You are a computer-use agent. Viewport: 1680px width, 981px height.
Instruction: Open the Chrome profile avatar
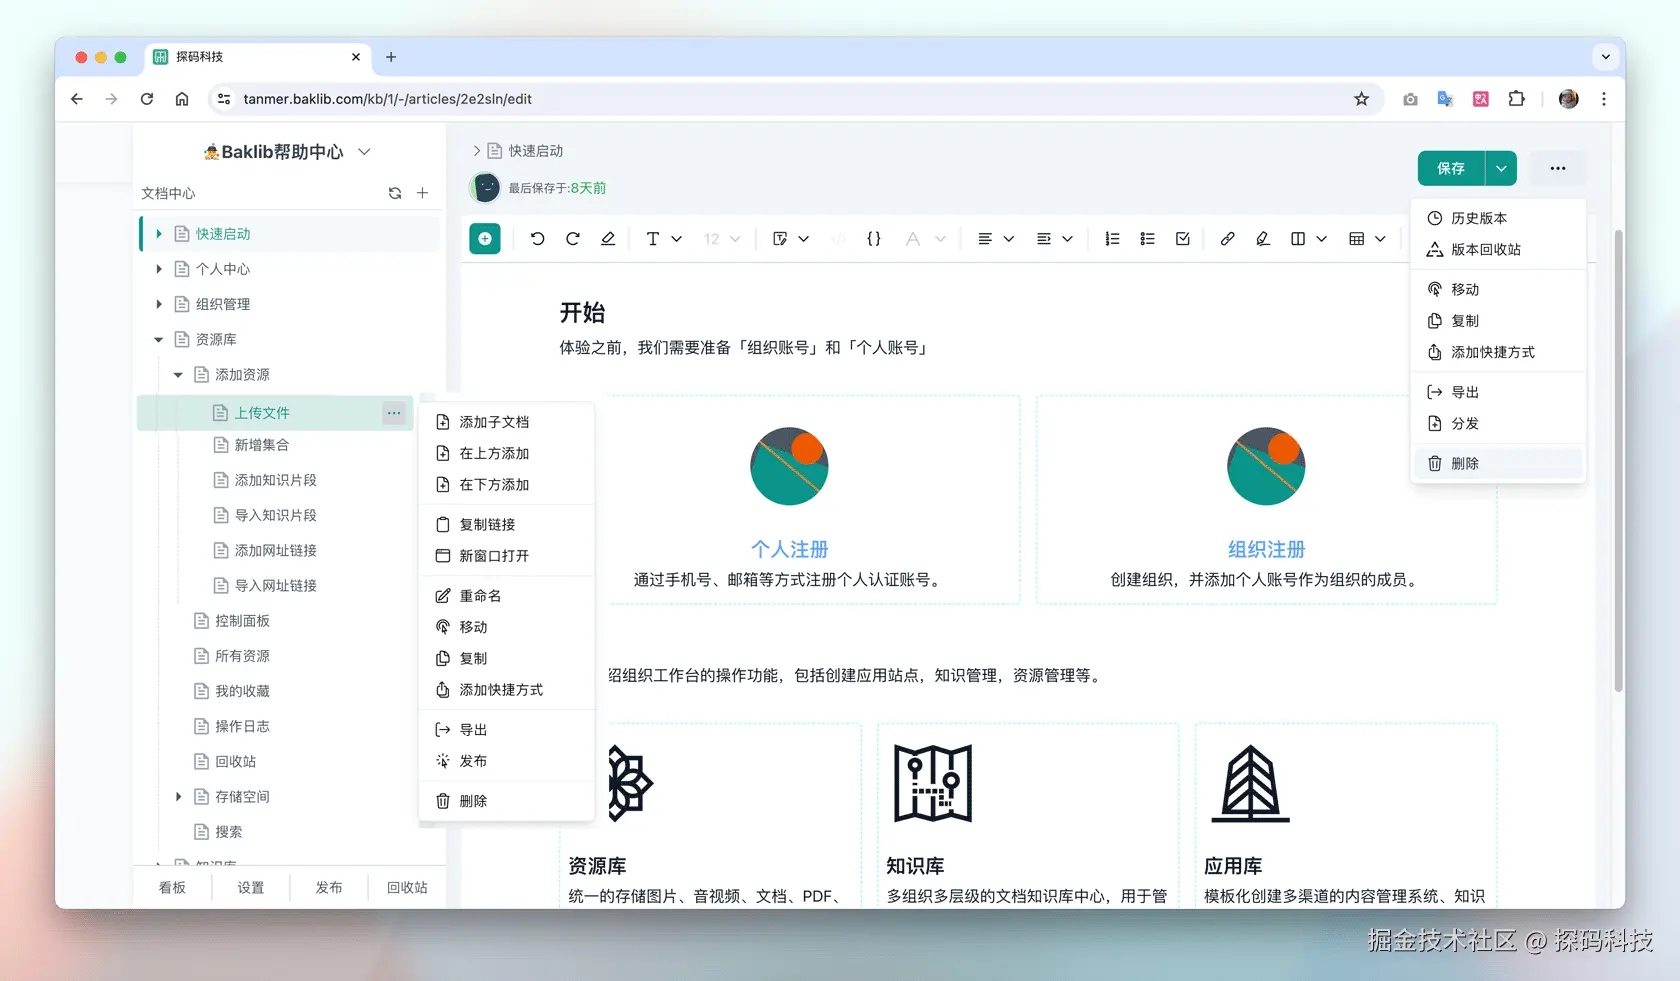tap(1569, 99)
